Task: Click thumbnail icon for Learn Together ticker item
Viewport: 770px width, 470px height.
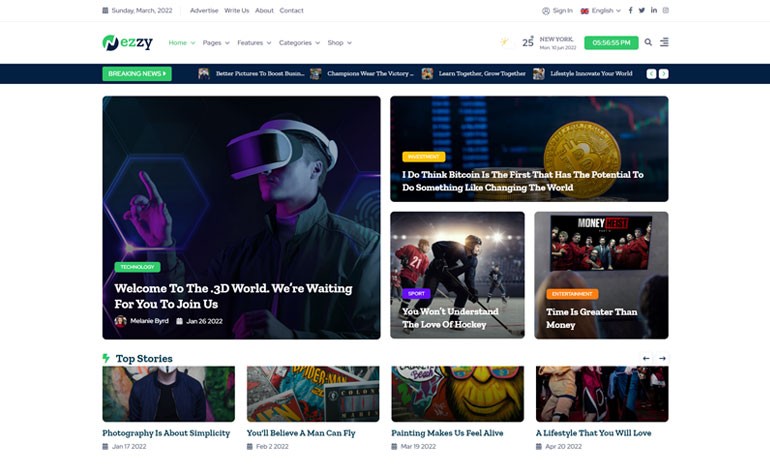Action: click(427, 74)
